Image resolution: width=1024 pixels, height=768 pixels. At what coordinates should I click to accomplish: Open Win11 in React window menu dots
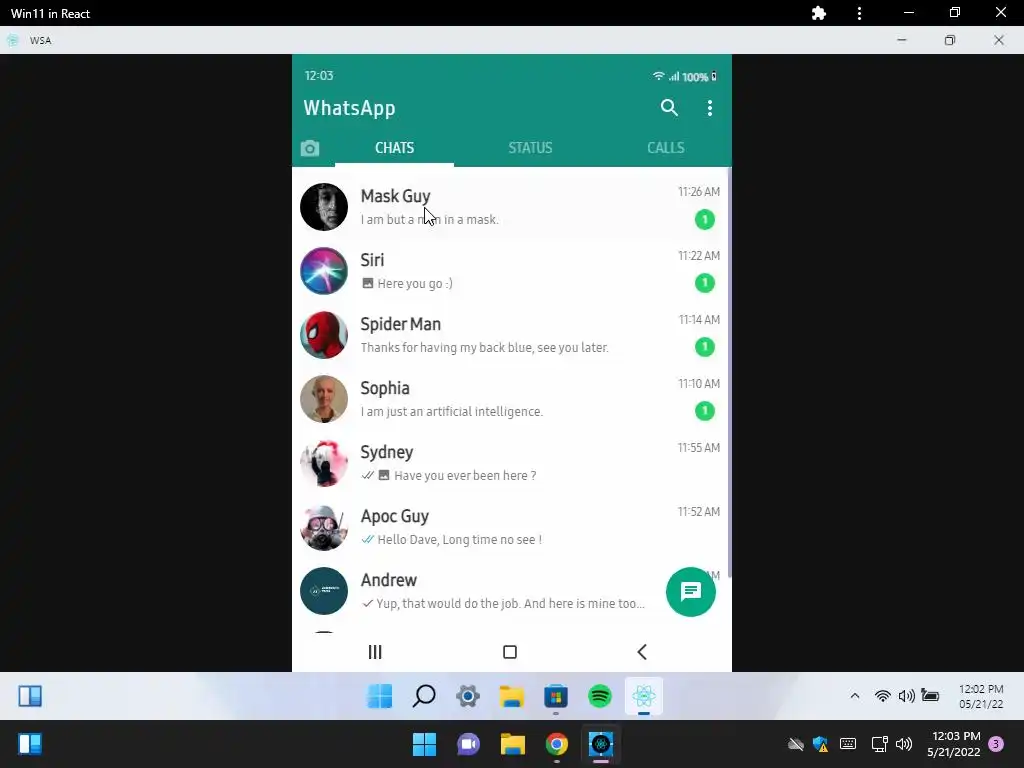[859, 13]
